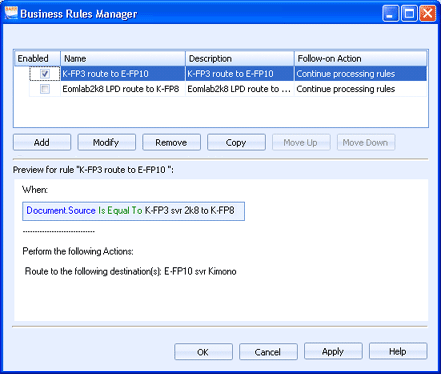This screenshot has height=374, width=441.
Task: Open Help for Business Rules Manager
Action: tap(398, 351)
